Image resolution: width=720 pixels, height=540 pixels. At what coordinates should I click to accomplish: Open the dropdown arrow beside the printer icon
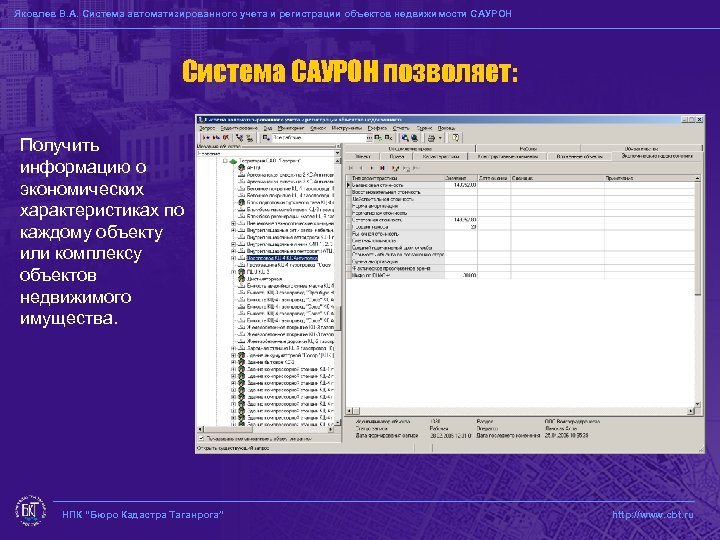[x=440, y=137]
